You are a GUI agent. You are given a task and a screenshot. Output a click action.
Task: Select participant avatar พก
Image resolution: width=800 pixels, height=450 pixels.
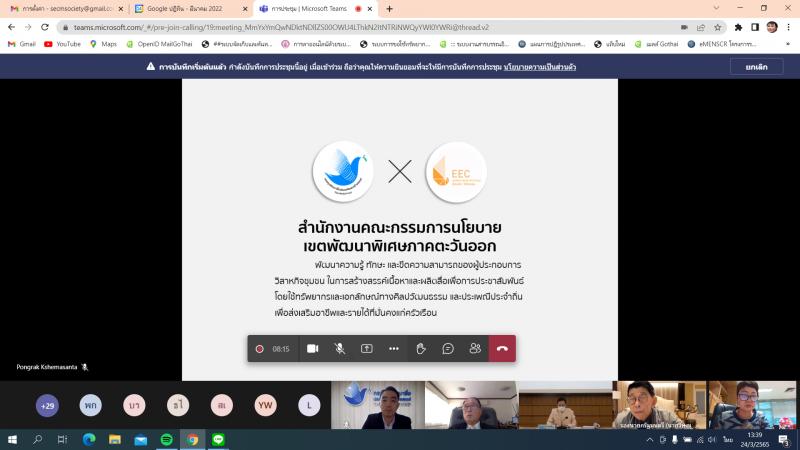91,406
